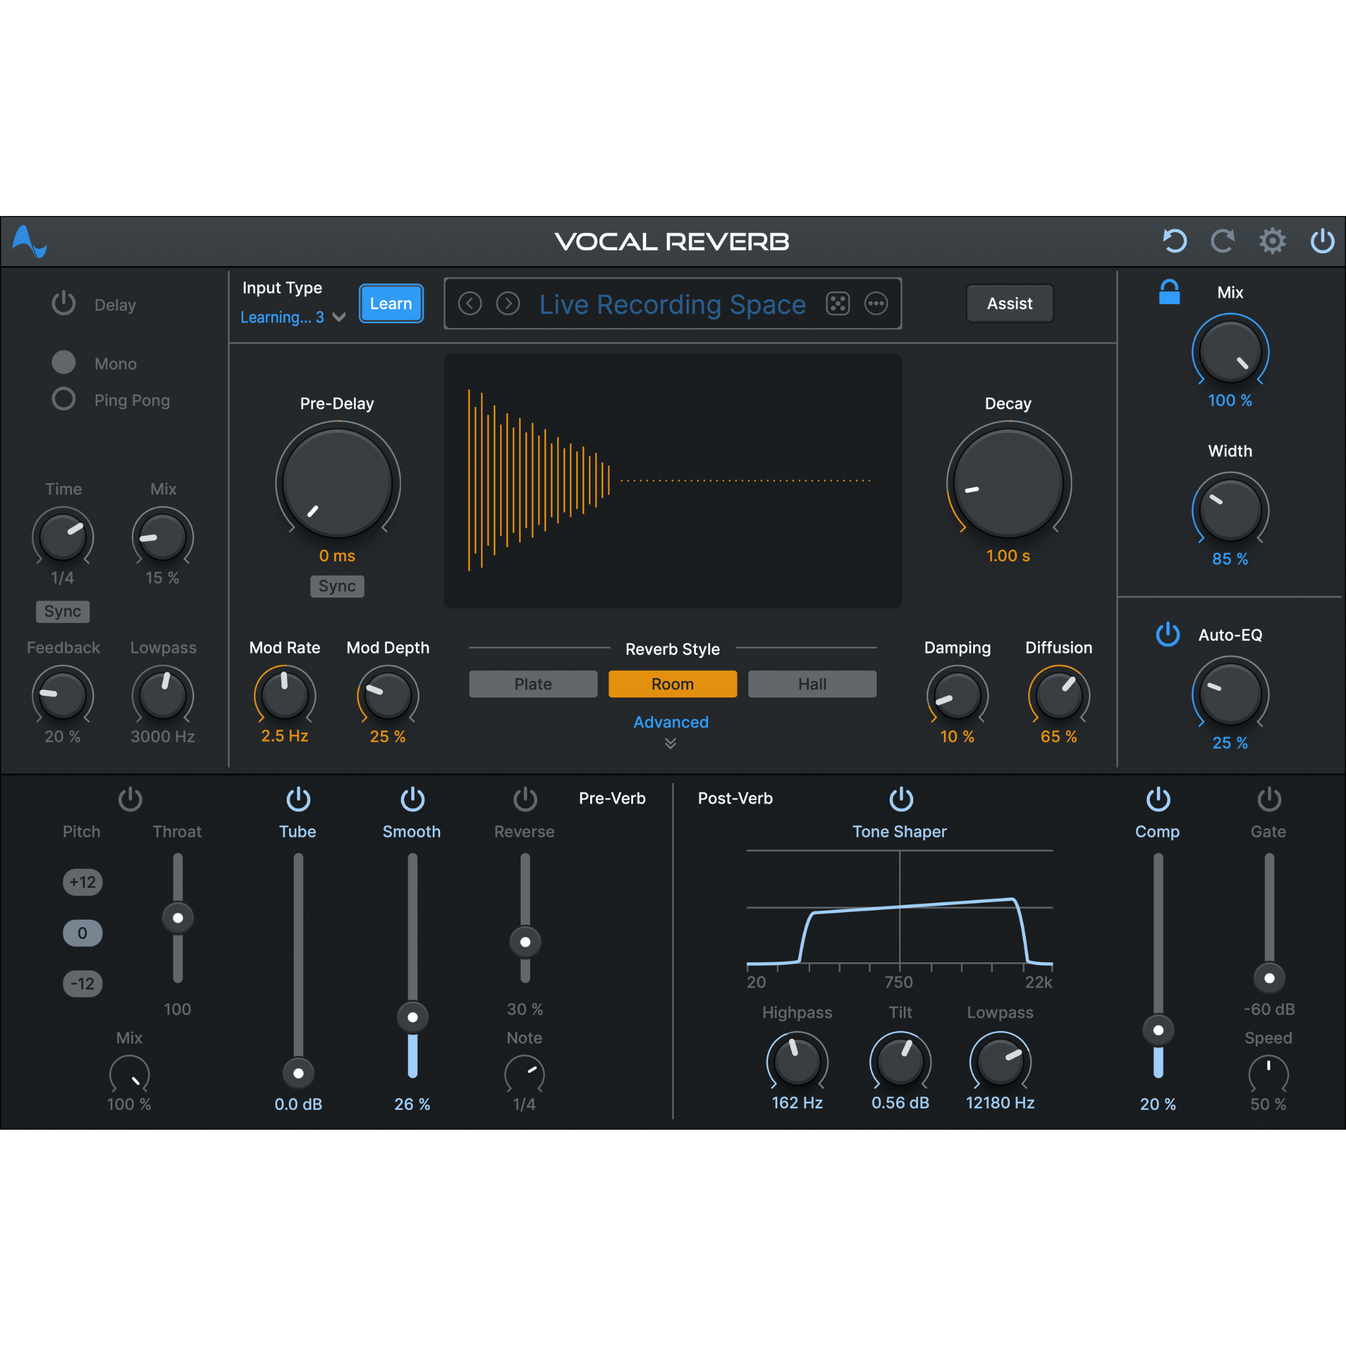Image resolution: width=1346 pixels, height=1346 pixels.
Task: Select the Plate reverb style
Action: (x=532, y=683)
